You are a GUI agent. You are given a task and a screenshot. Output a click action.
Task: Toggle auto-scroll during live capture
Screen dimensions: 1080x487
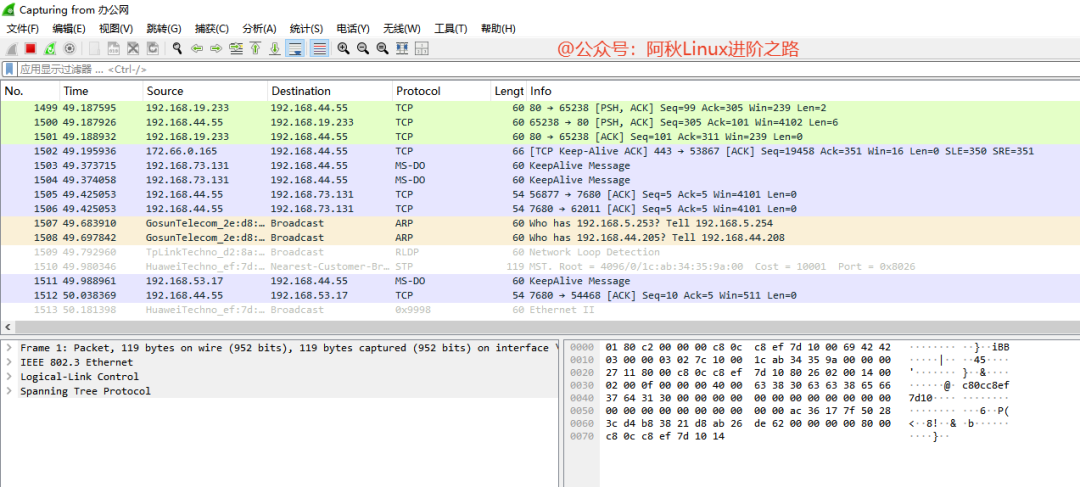(296, 48)
